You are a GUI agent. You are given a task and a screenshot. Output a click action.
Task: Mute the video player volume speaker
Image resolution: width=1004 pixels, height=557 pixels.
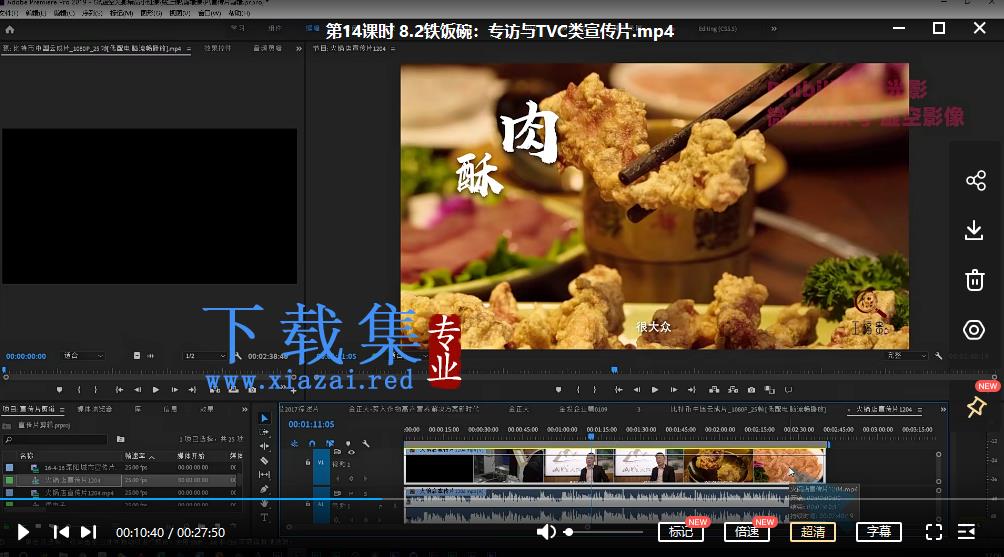click(x=546, y=531)
